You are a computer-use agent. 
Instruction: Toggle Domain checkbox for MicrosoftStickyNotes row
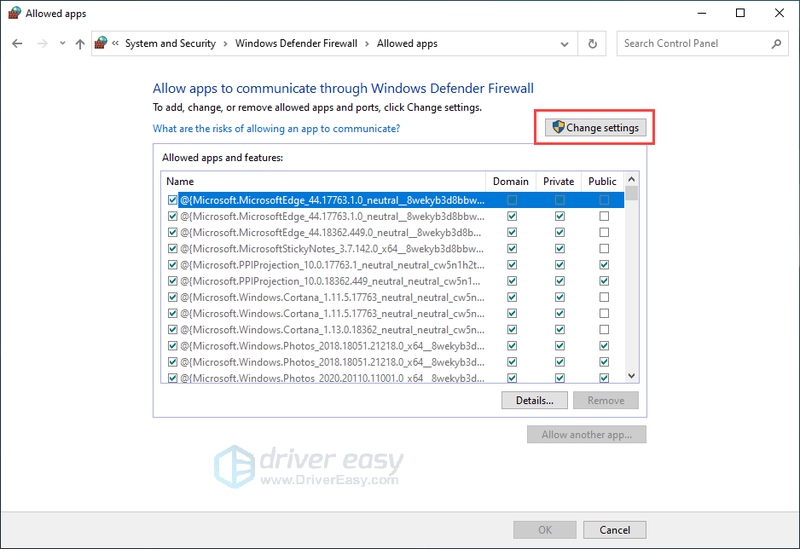coord(512,249)
